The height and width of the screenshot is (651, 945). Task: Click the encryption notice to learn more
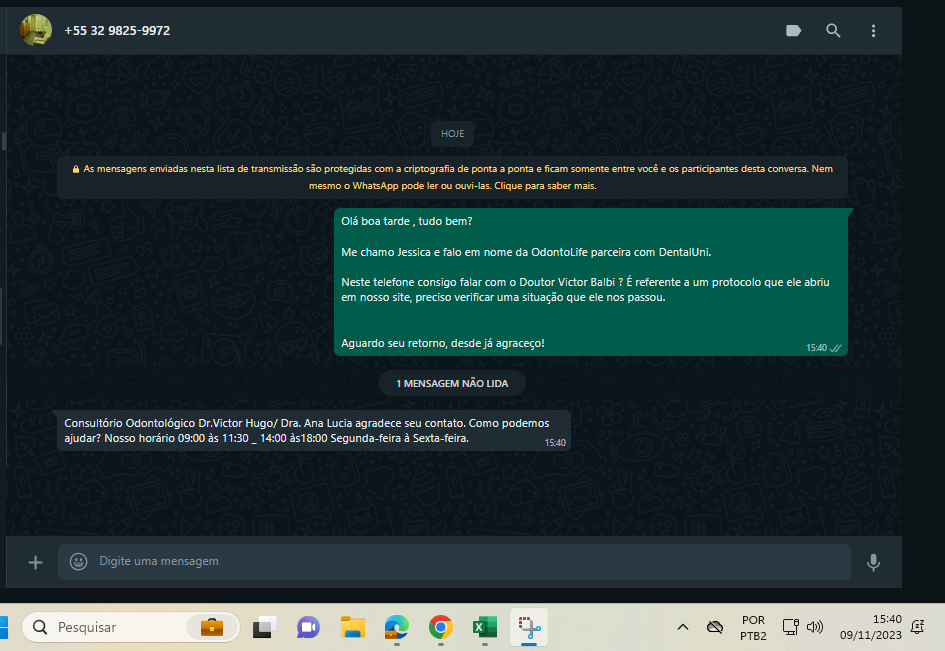(452, 177)
